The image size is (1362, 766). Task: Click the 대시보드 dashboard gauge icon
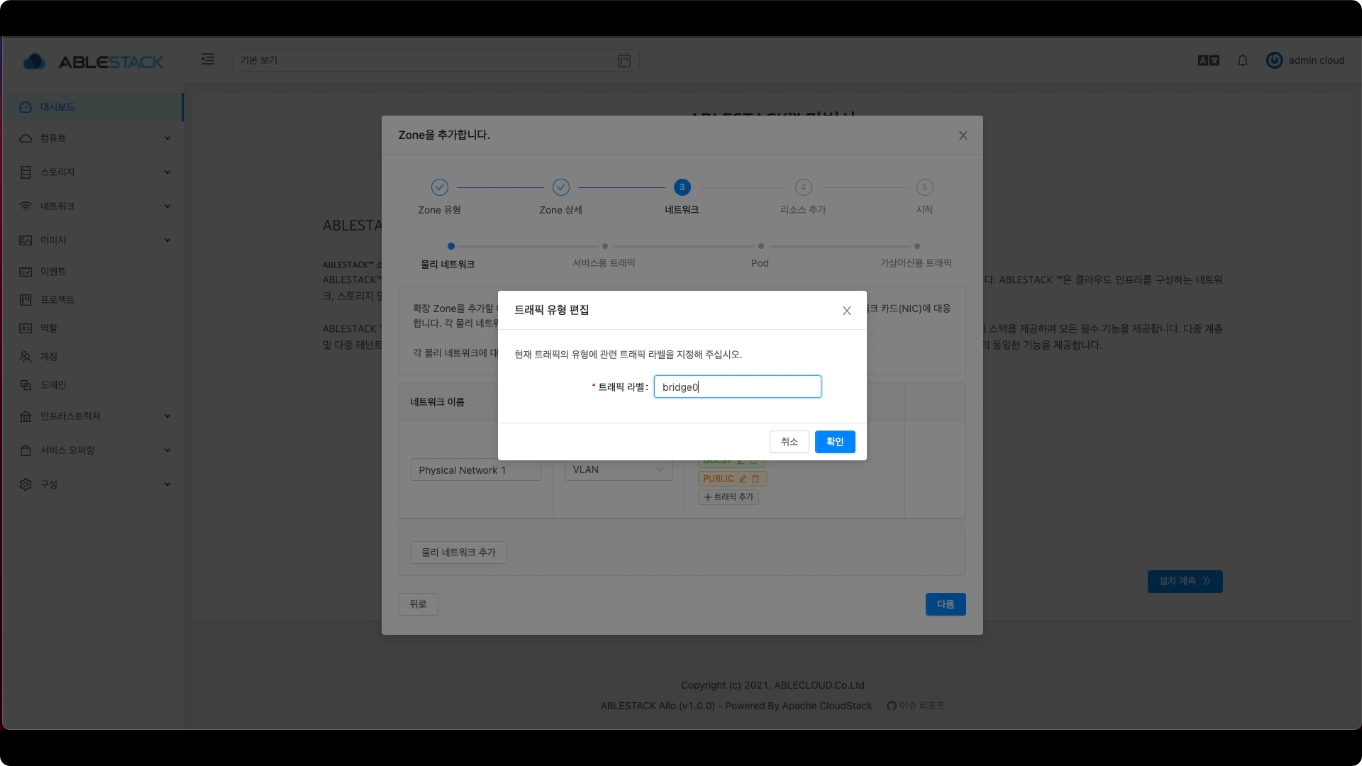(26, 107)
